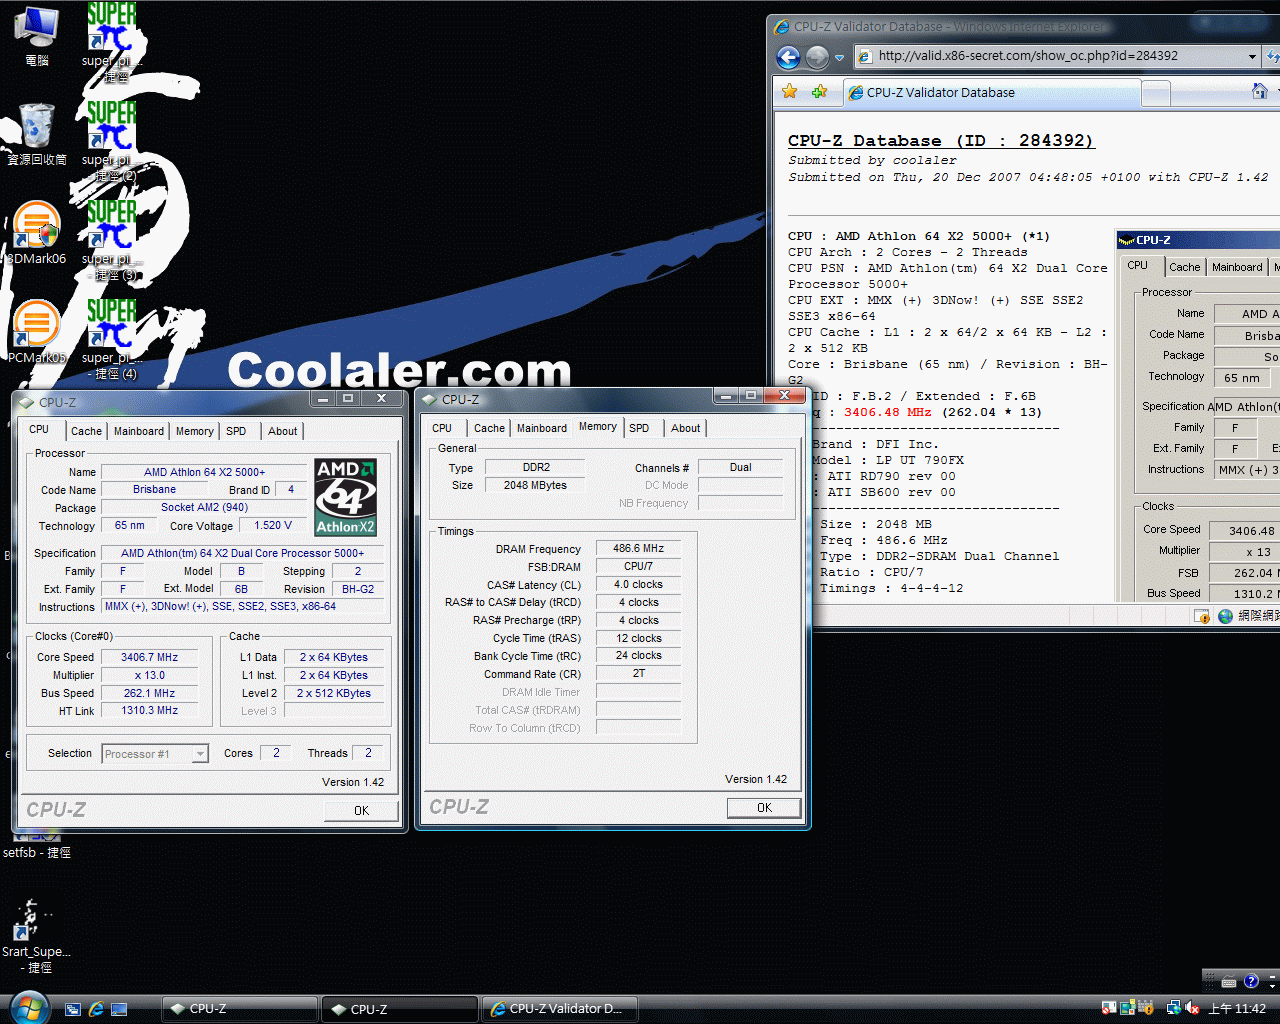The width and height of the screenshot is (1280, 1024).
Task: Click the CPU/7 FSB:DRAM value
Action: [x=639, y=566]
